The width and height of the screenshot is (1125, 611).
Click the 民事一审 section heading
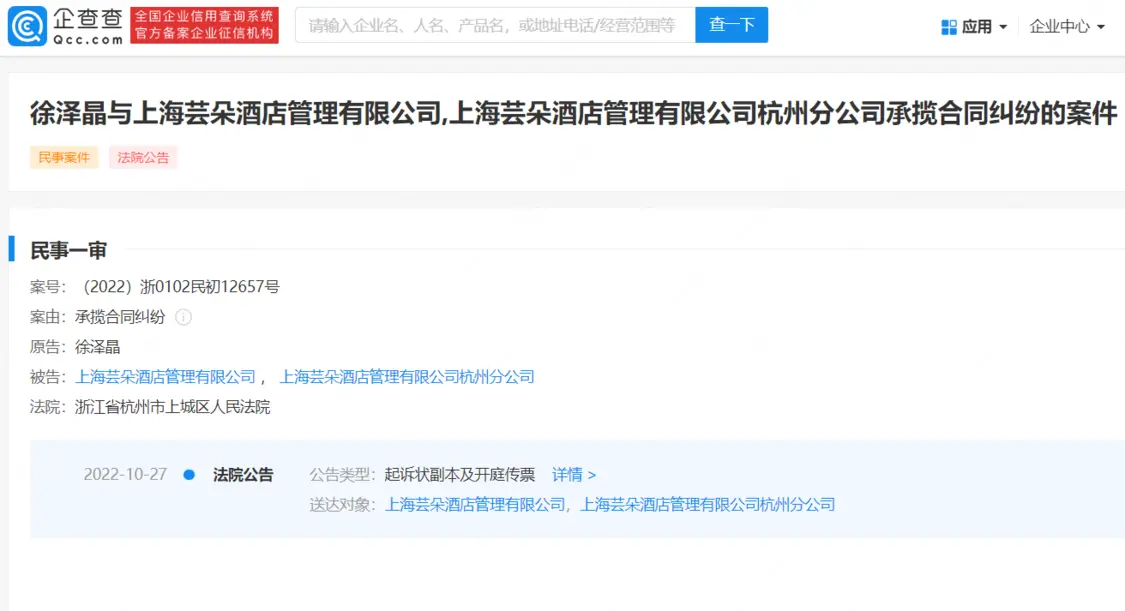click(x=68, y=250)
